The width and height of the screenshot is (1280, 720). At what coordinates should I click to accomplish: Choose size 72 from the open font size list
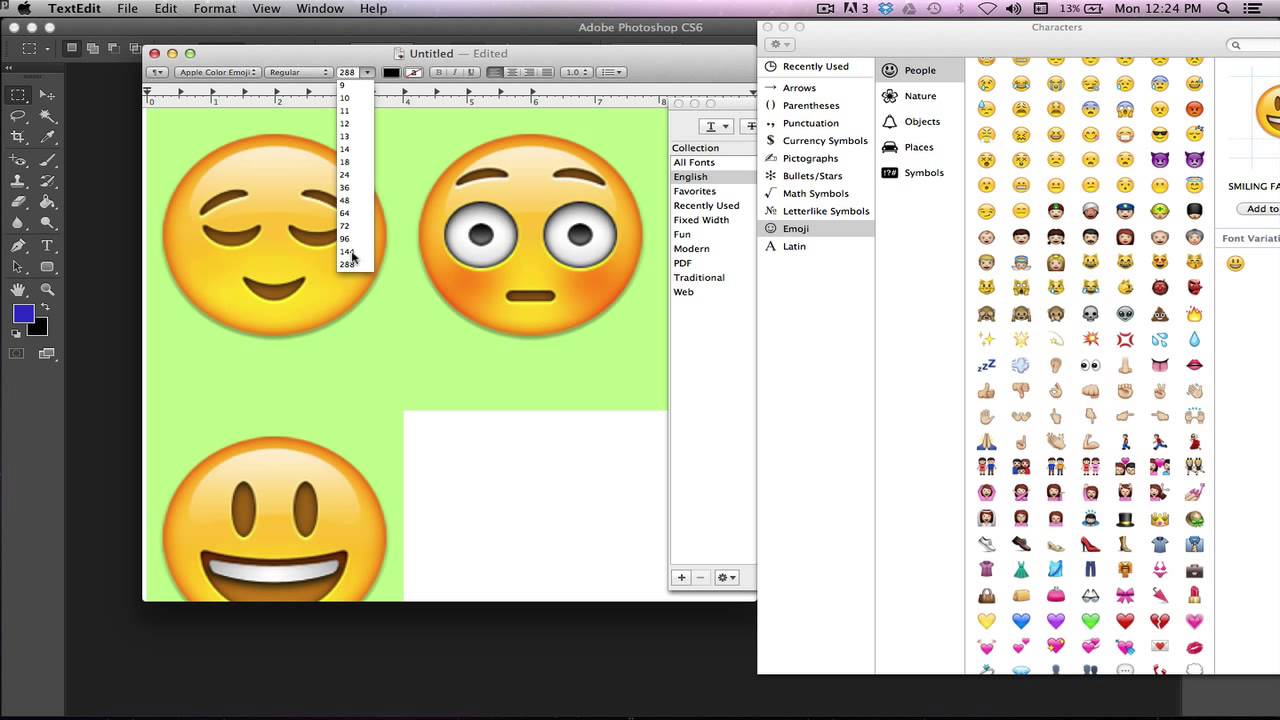pyautogui.click(x=345, y=225)
